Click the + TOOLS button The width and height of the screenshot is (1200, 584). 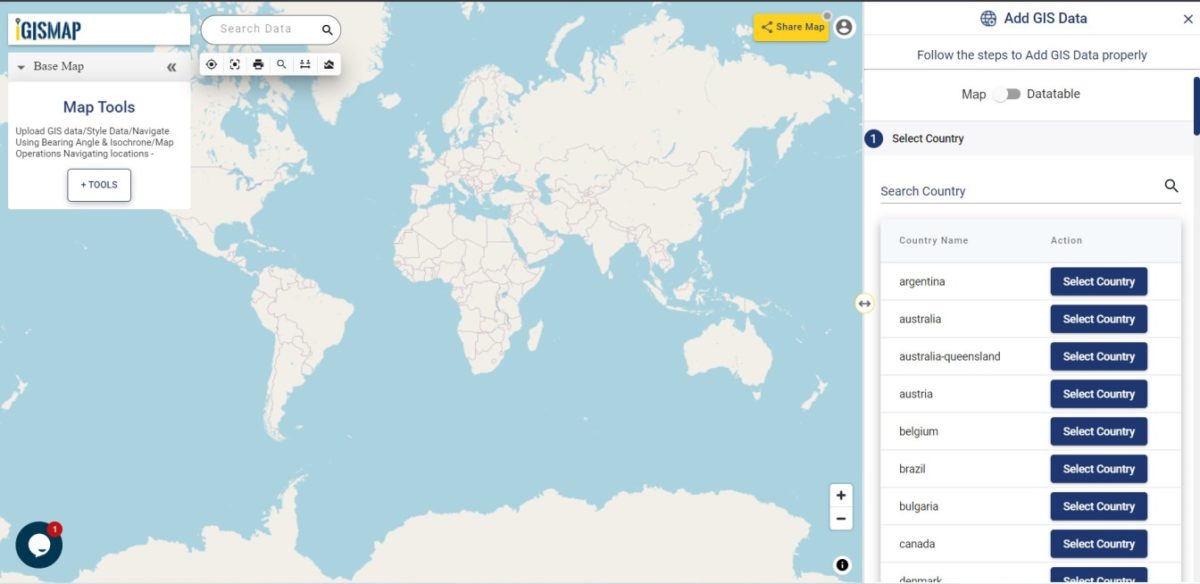[x=98, y=185]
